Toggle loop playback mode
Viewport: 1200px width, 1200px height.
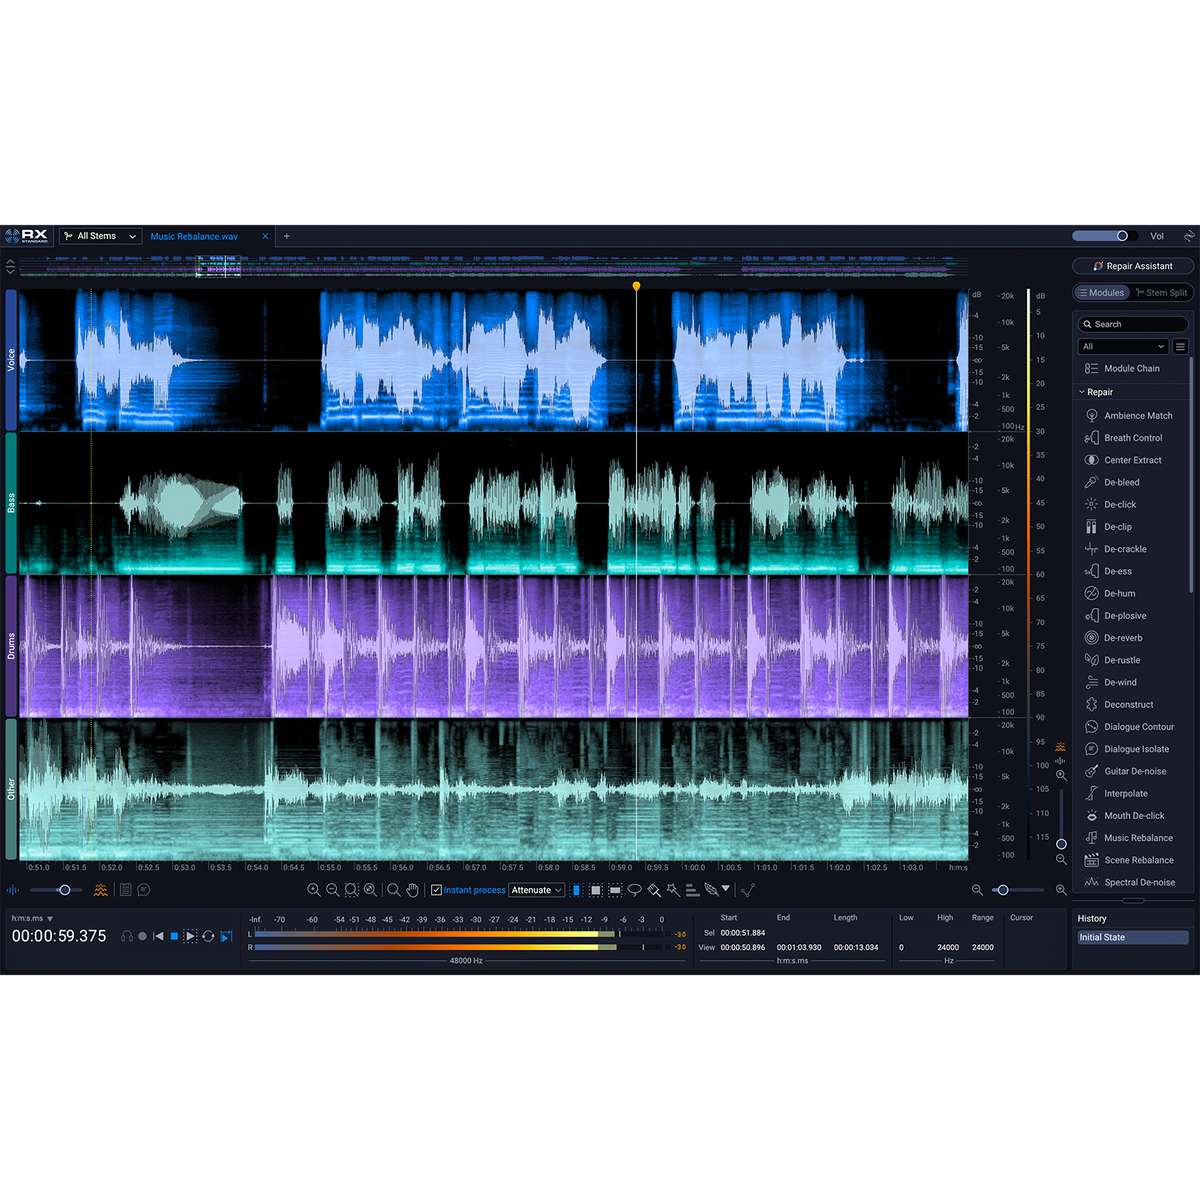209,935
